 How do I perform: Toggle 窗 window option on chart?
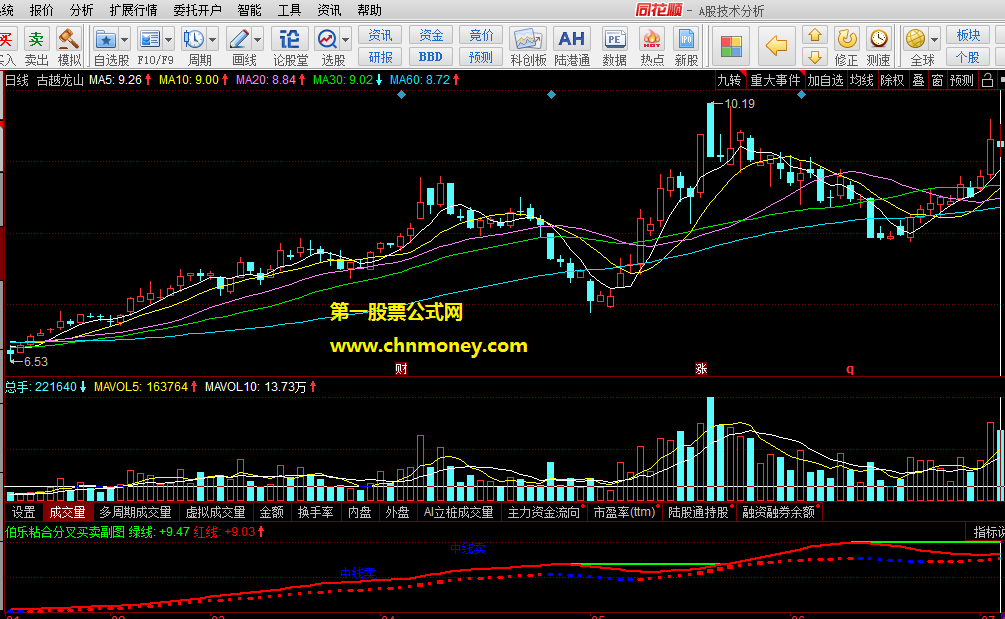[x=937, y=80]
